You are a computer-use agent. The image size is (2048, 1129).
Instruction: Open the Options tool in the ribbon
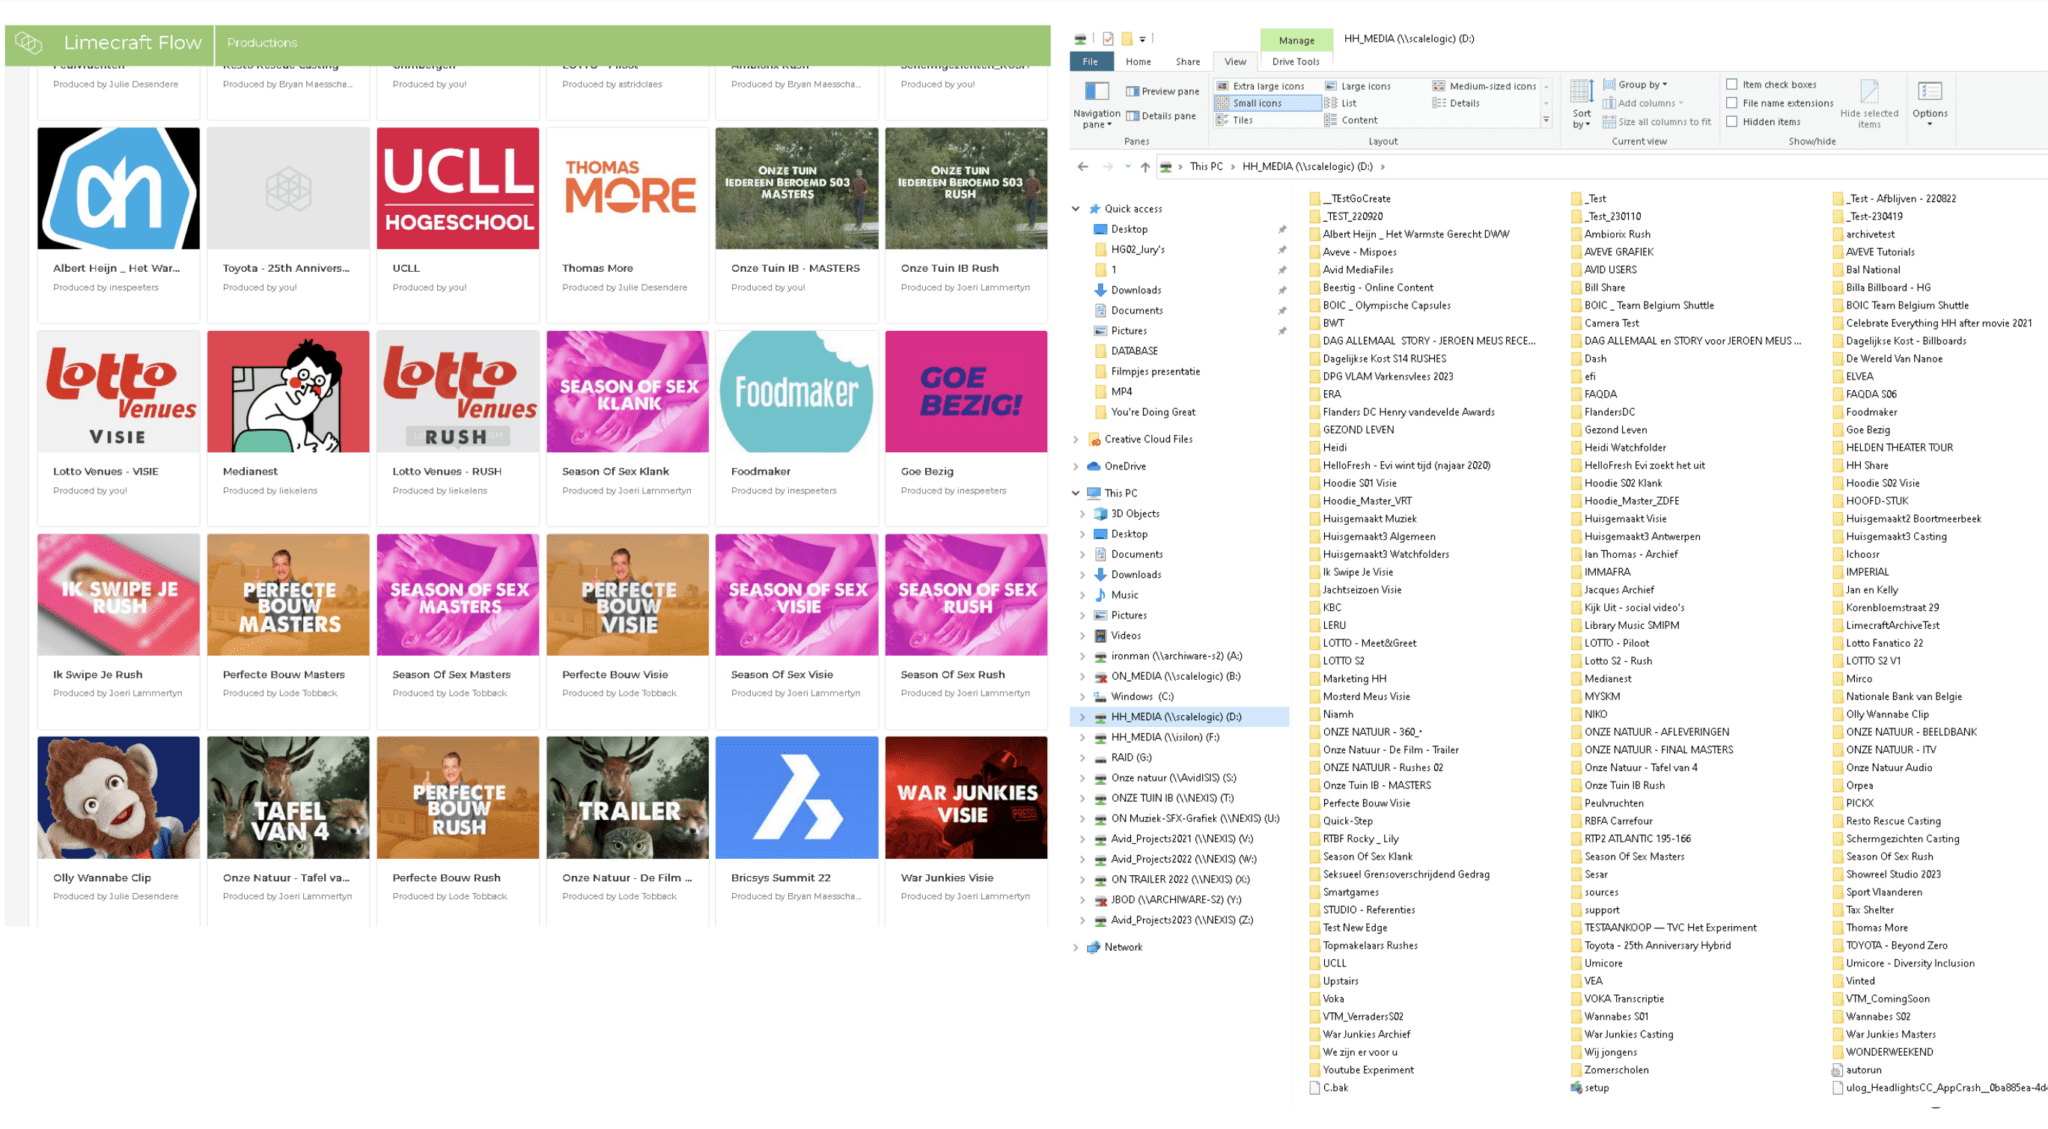tap(1929, 100)
